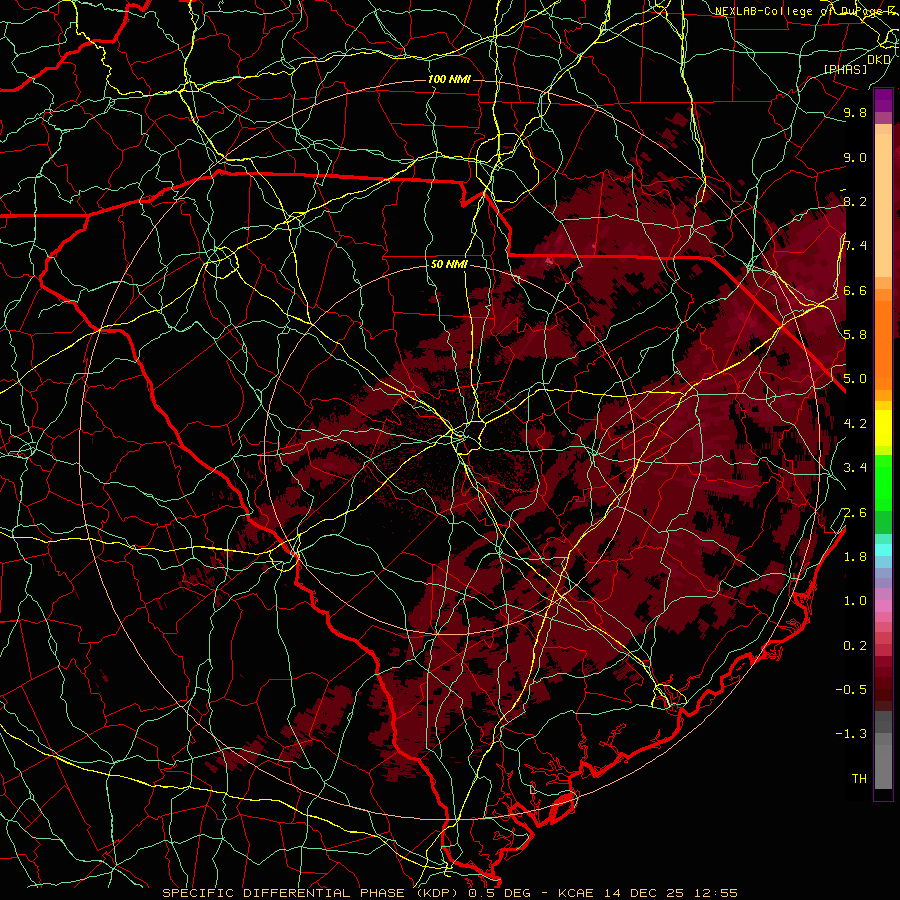Select the 50 NMI range ring label
Image resolution: width=900 pixels, height=900 pixels.
[x=449, y=265]
